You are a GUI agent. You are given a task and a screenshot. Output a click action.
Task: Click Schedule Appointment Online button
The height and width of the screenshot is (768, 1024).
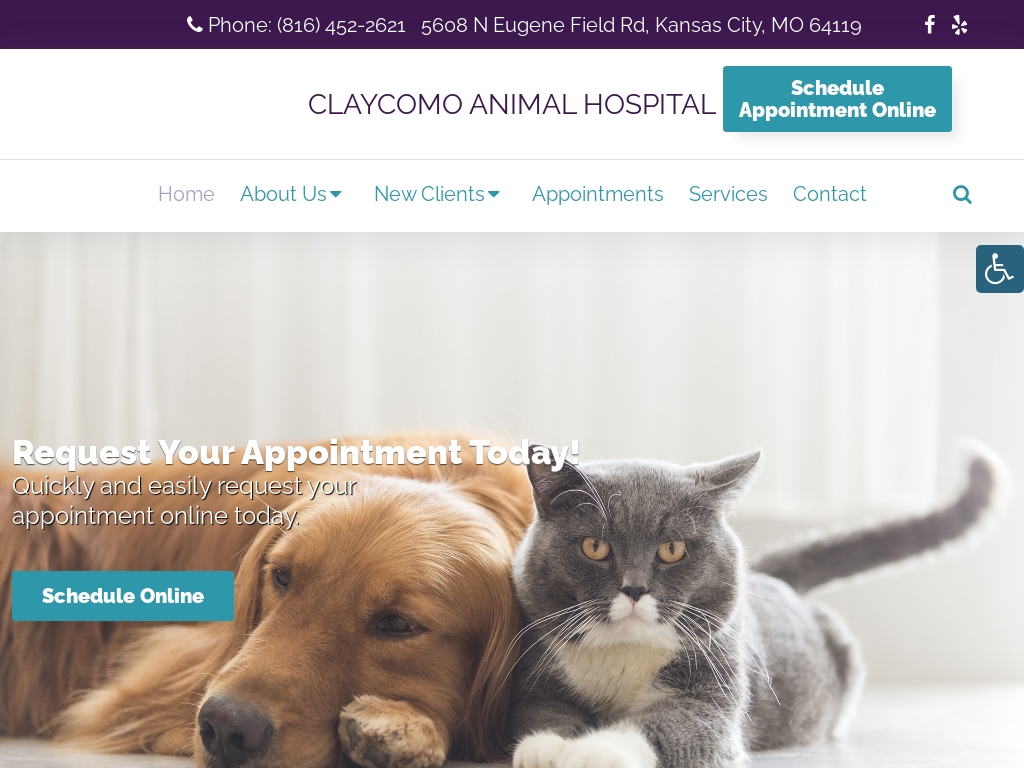pyautogui.click(x=837, y=99)
